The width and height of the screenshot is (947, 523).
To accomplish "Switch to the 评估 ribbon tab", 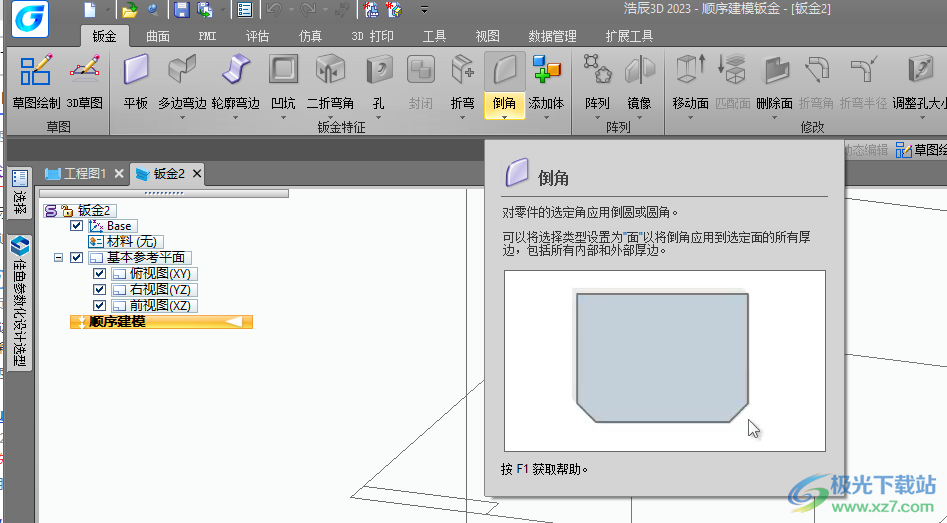I will tap(257, 36).
